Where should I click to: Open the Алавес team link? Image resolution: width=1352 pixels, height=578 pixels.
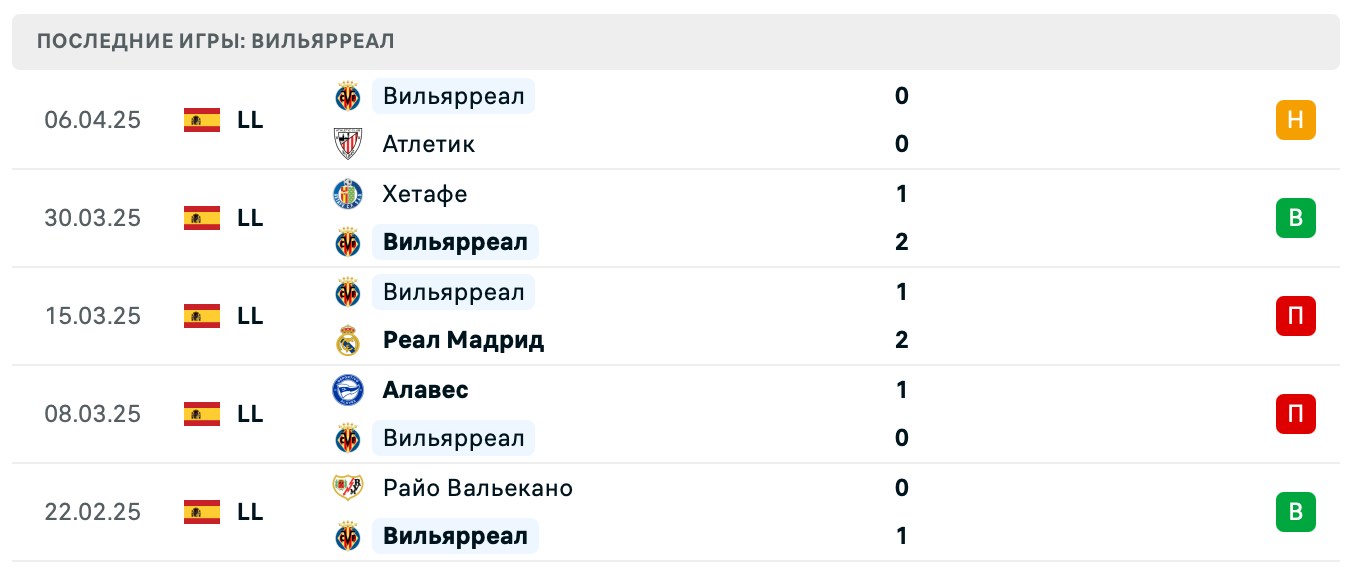tap(425, 390)
